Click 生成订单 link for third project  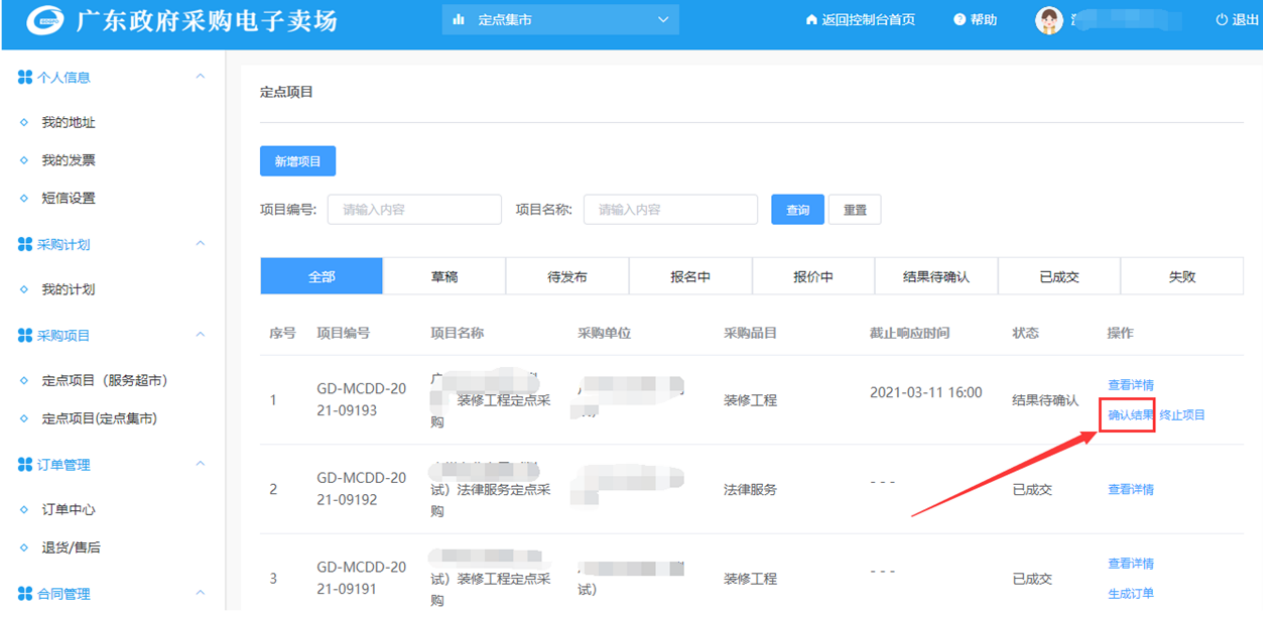1130,594
